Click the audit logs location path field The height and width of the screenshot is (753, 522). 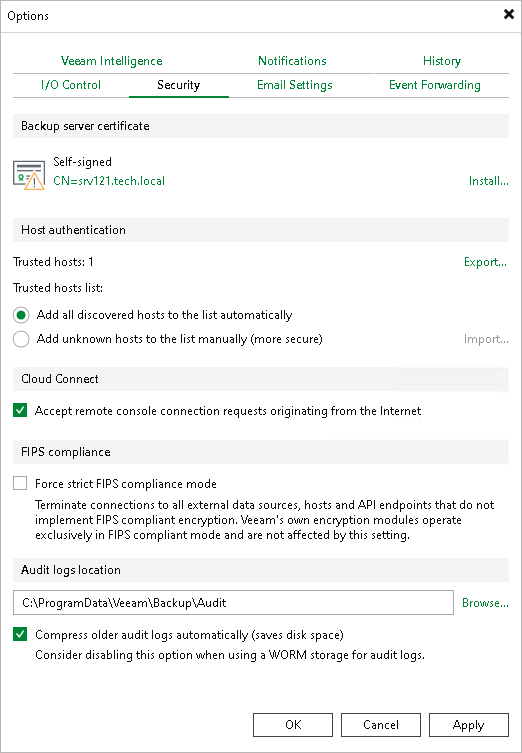point(233,603)
